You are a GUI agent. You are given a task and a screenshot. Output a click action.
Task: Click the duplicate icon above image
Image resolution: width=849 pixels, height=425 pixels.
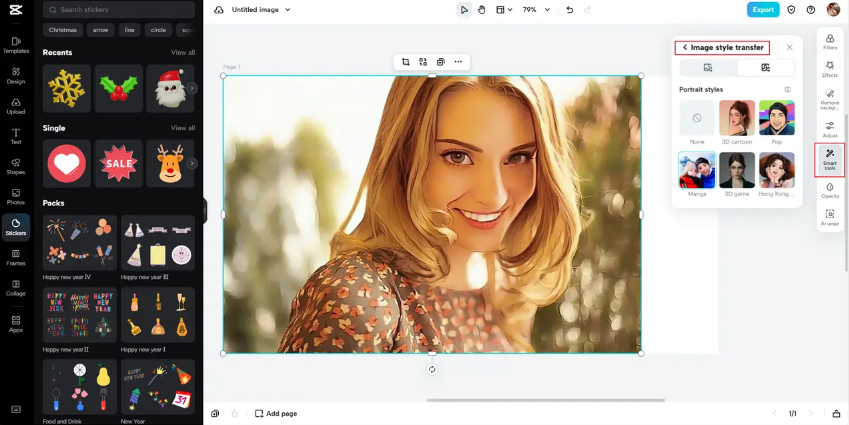coord(441,62)
